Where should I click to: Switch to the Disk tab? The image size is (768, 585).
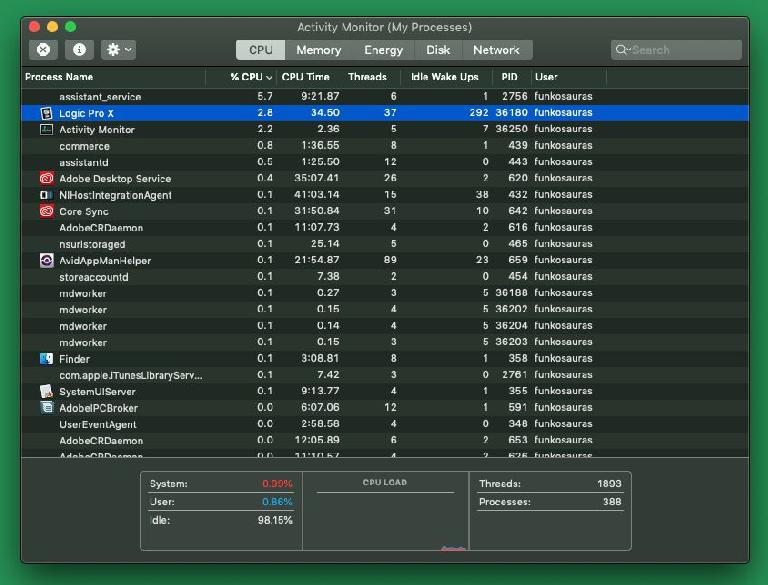(438, 50)
